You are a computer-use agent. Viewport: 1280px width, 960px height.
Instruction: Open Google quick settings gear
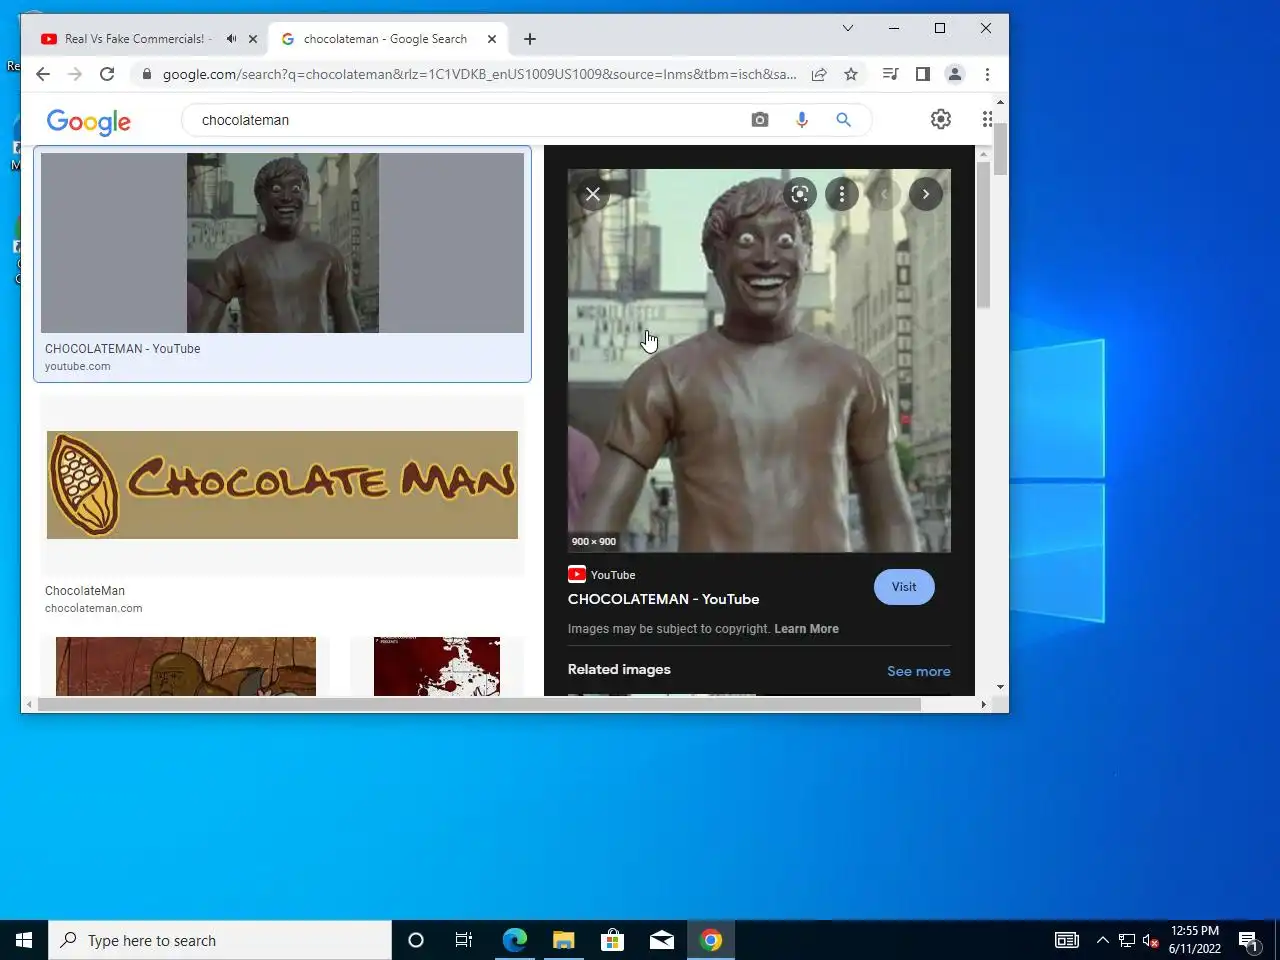tap(941, 119)
